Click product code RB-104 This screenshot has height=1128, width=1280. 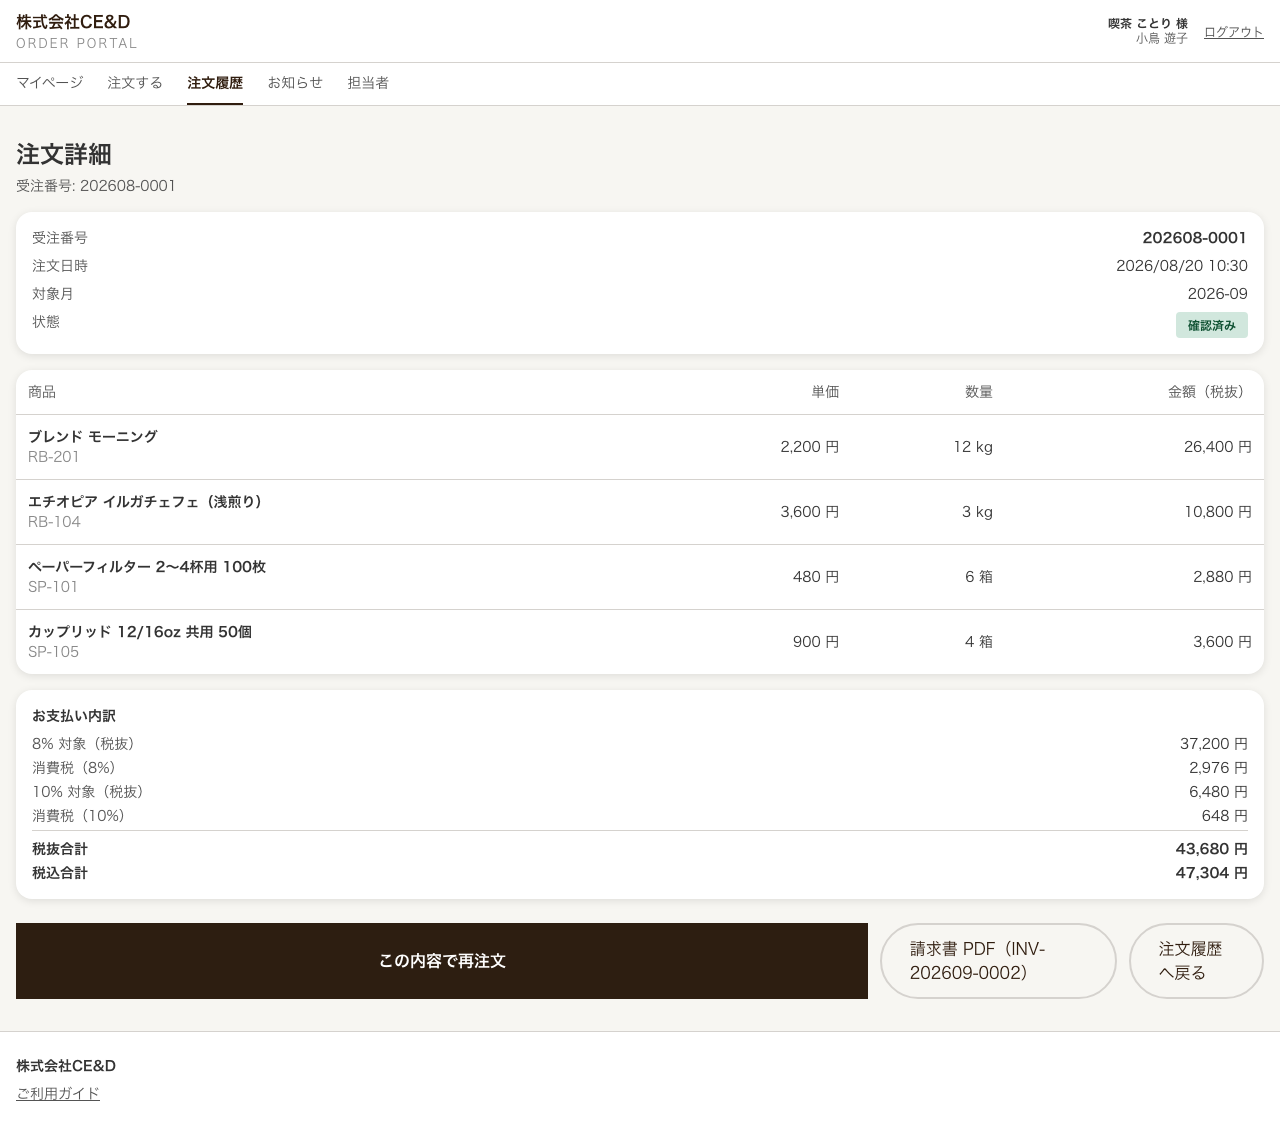54,522
